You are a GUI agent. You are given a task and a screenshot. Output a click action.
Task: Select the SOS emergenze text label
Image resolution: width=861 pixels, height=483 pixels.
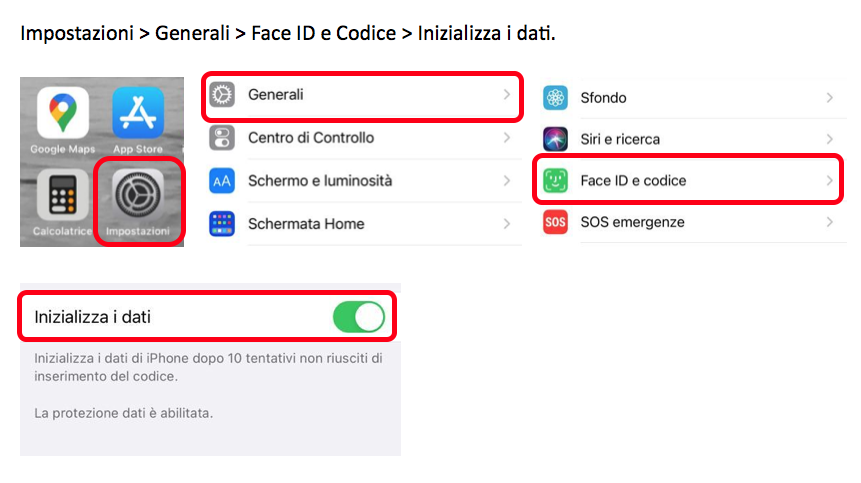[x=633, y=222]
